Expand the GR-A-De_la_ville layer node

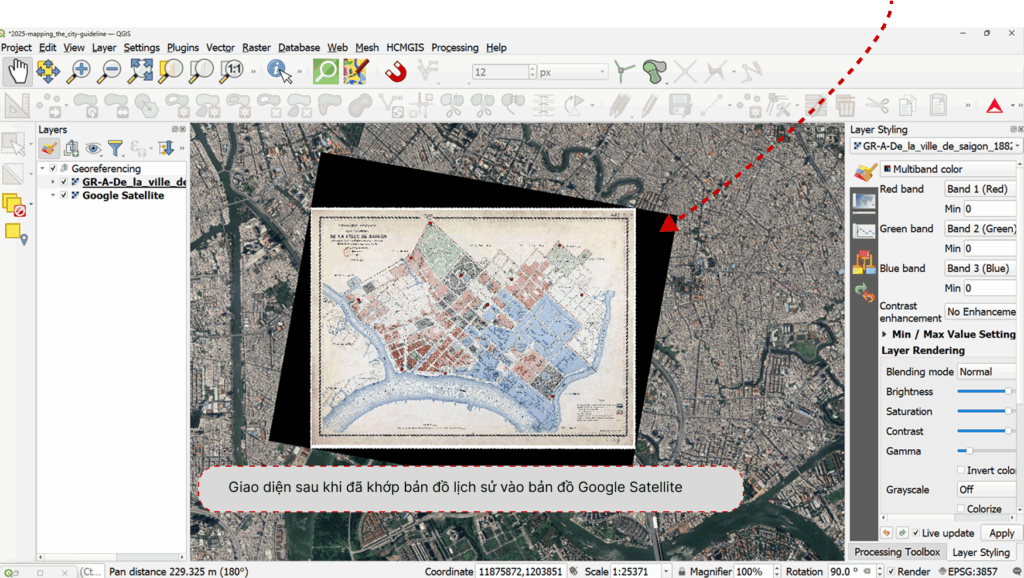click(x=53, y=182)
